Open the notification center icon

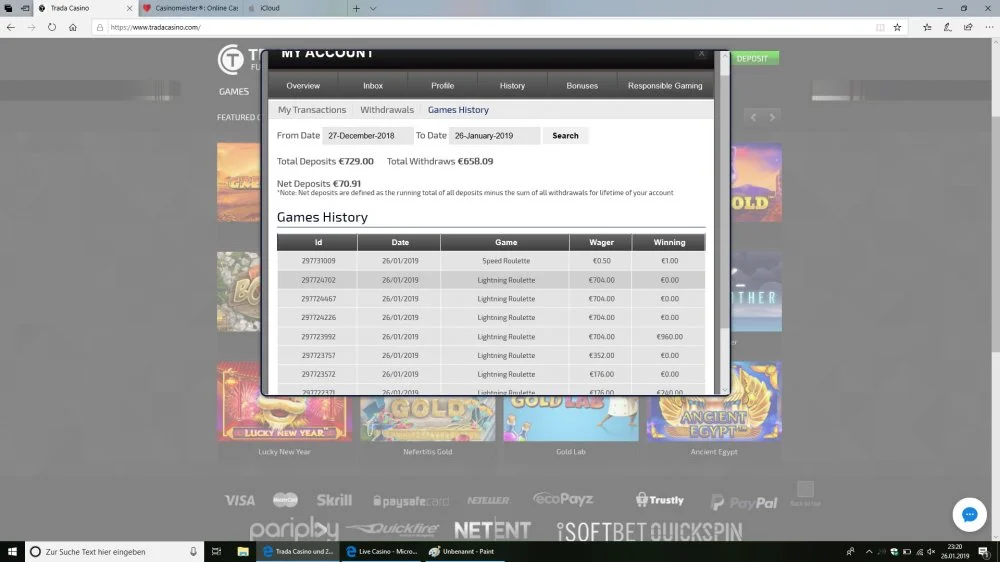[984, 551]
